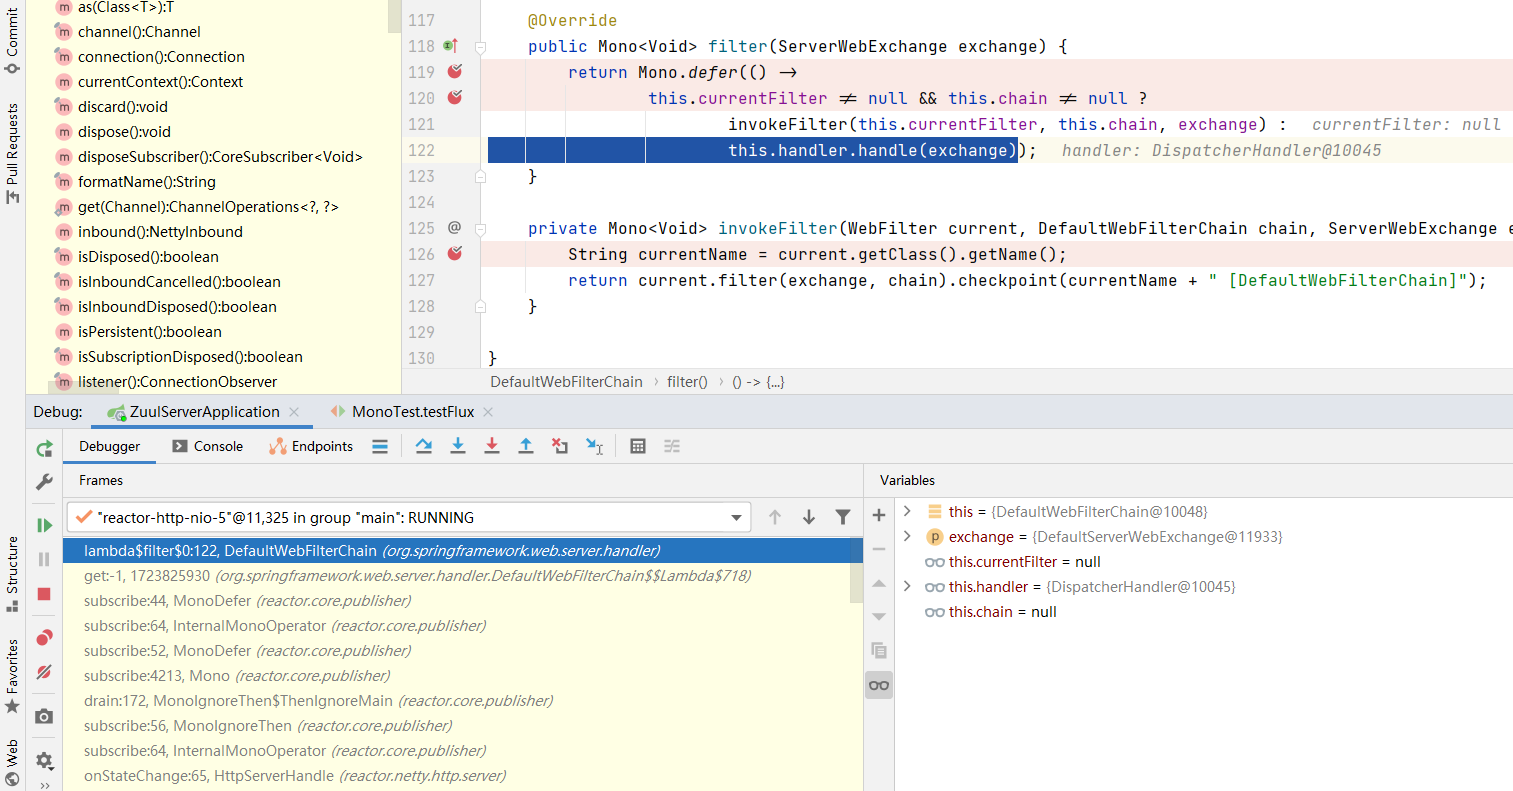Select frame get:-1, 1723825930
The height and width of the screenshot is (791, 1513).
point(456,575)
